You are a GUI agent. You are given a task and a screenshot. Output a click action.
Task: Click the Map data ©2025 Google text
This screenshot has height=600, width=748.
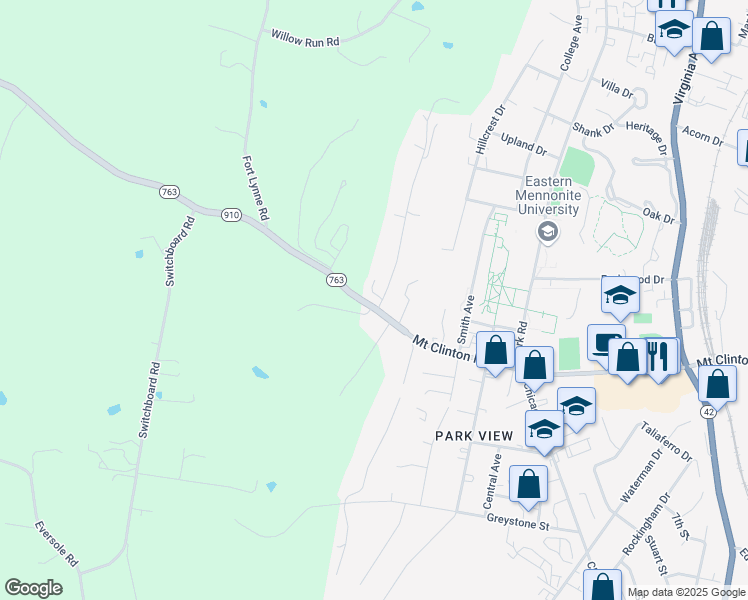pos(687,593)
